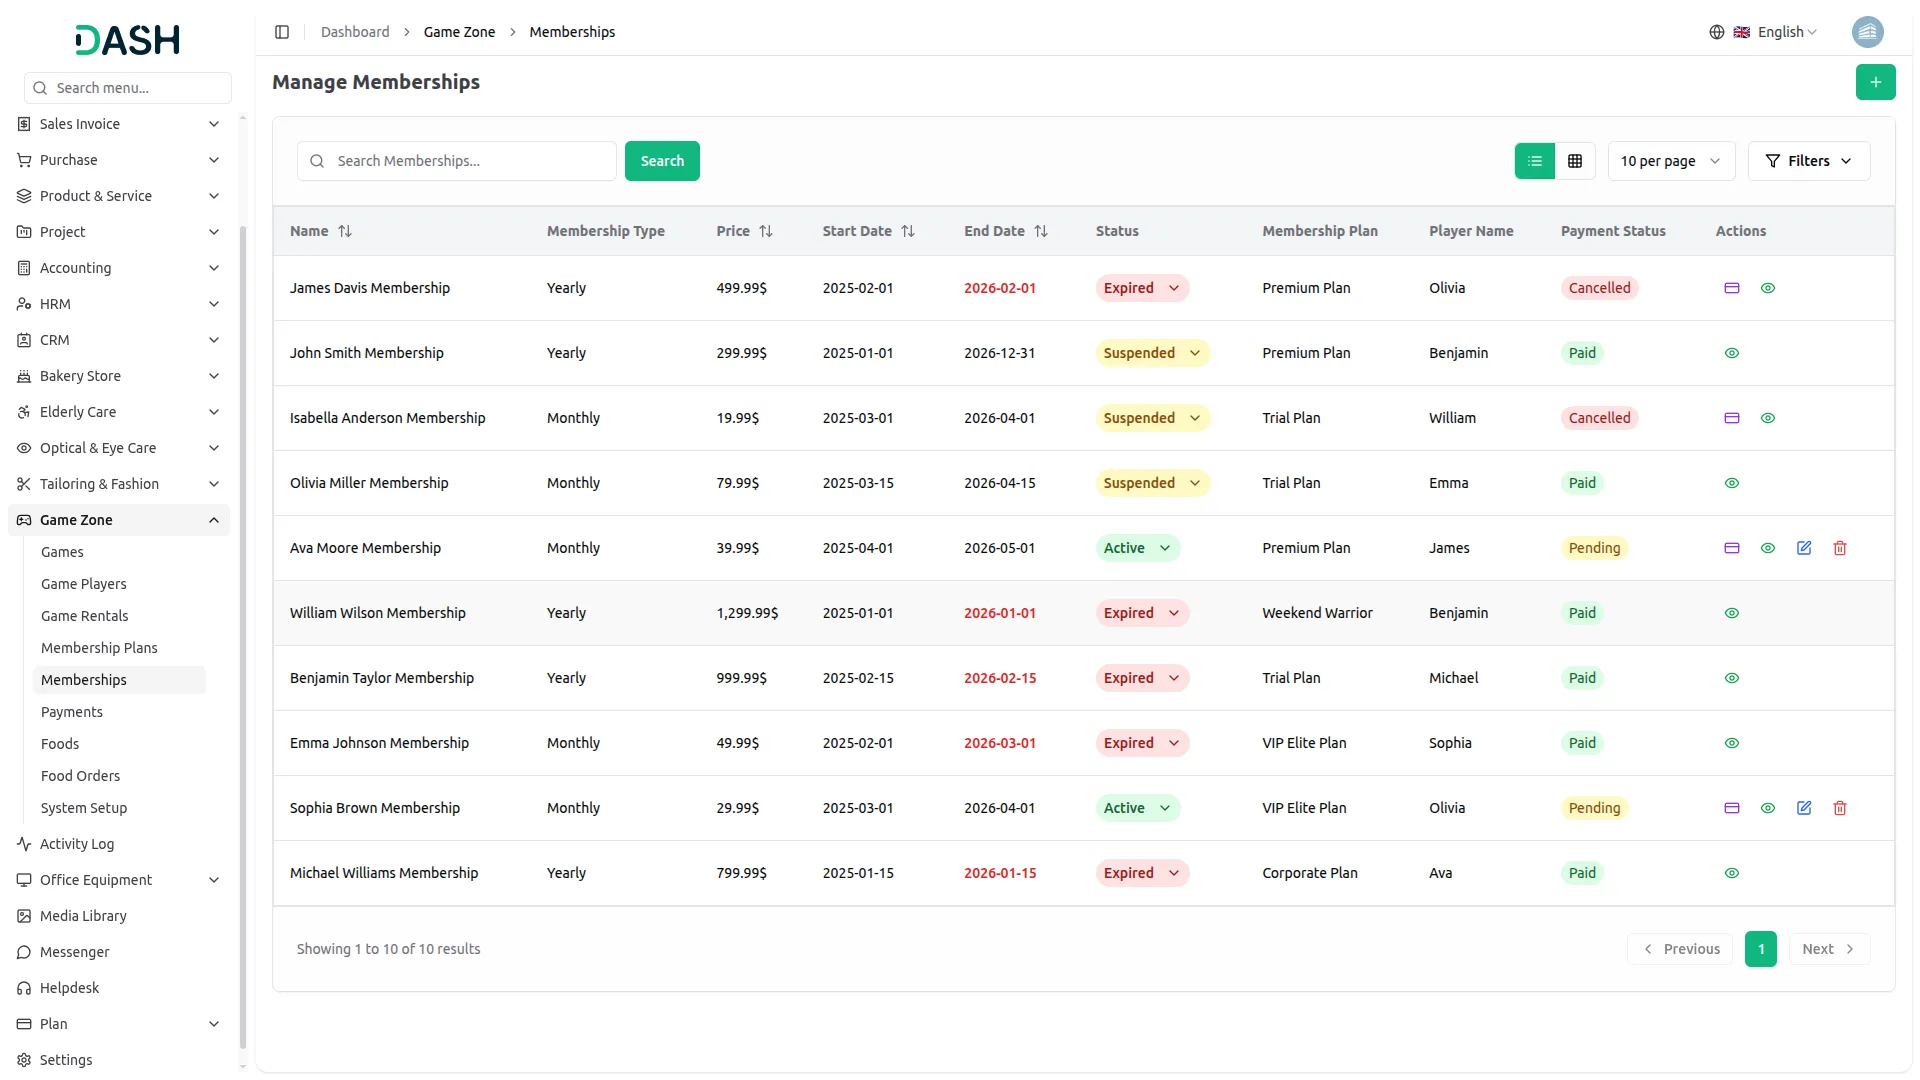View James Davis Membership details eye icon
Image resolution: width=1920 pixels, height=1080 pixels.
click(x=1767, y=288)
